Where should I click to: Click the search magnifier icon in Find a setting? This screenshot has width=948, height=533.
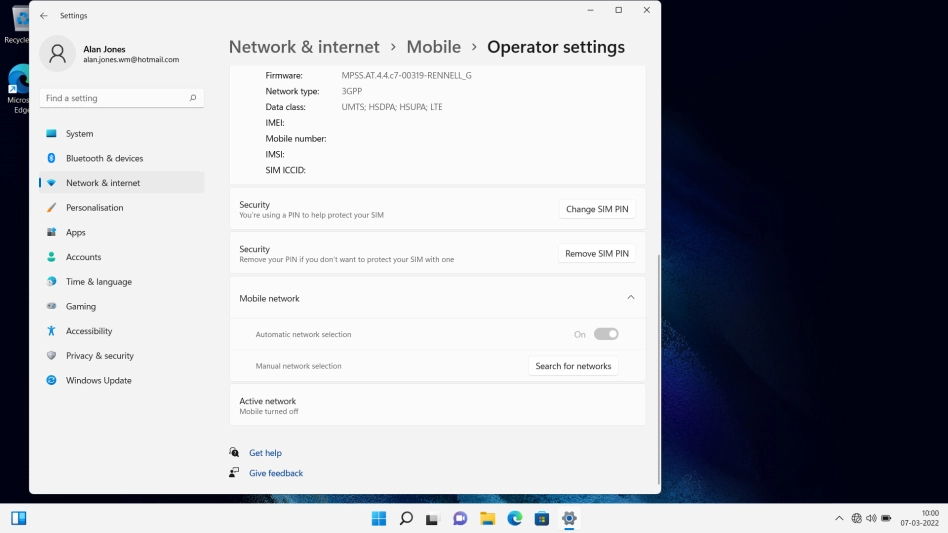point(193,98)
